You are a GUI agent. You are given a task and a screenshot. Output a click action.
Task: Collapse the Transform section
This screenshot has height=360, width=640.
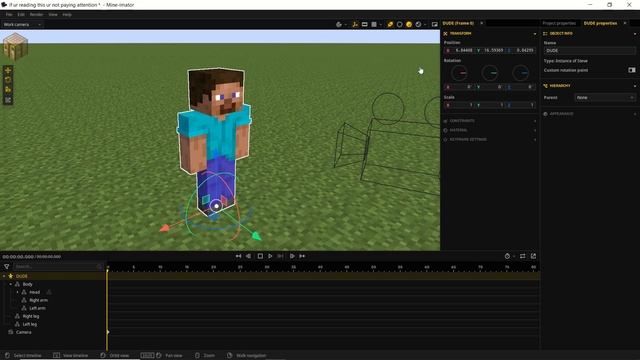click(535, 34)
